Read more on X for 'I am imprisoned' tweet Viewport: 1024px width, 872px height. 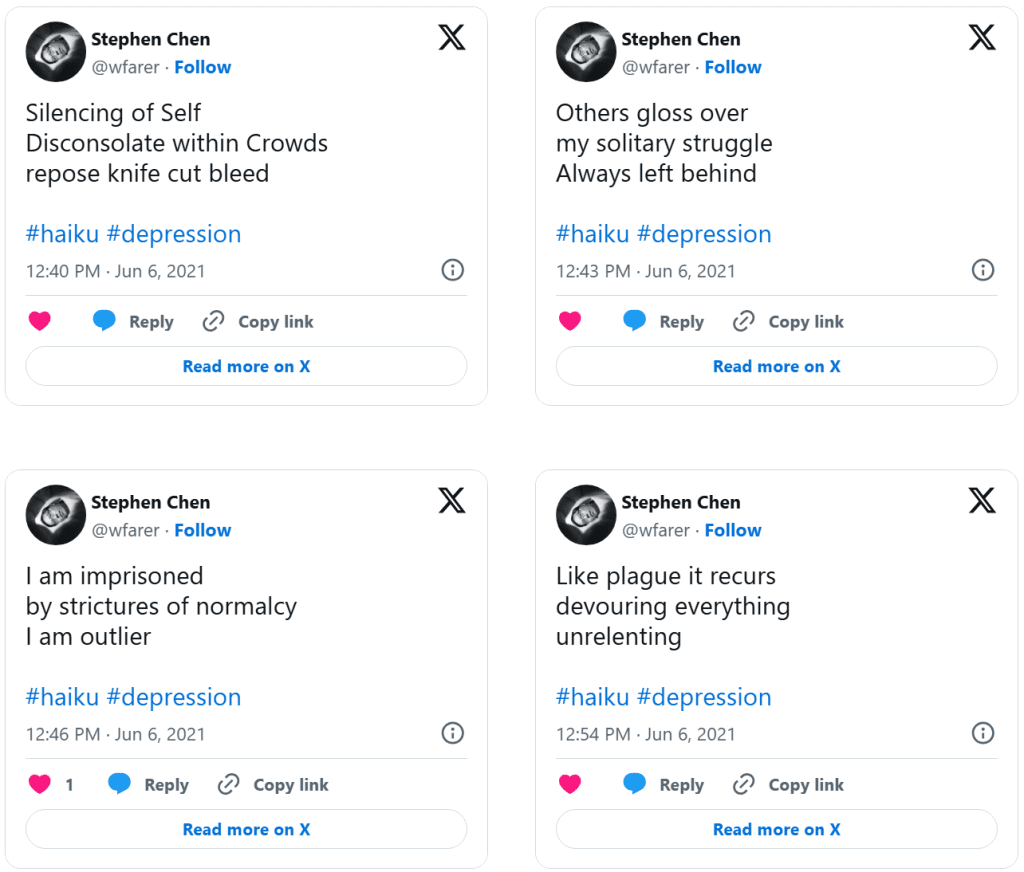pyautogui.click(x=246, y=829)
